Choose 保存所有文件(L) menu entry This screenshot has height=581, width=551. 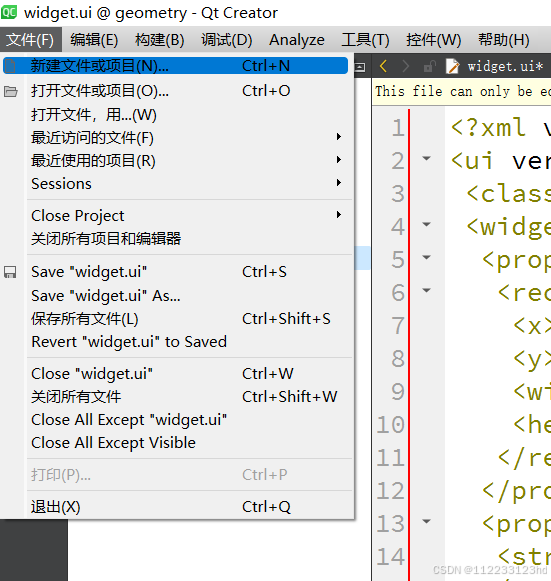pyautogui.click(x=175, y=319)
